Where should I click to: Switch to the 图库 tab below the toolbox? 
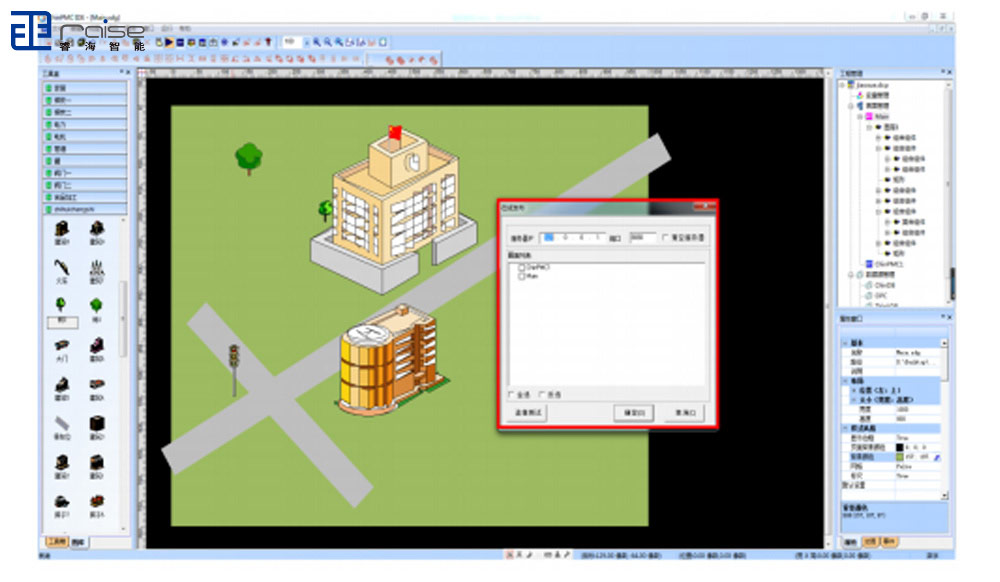pyautogui.click(x=78, y=542)
